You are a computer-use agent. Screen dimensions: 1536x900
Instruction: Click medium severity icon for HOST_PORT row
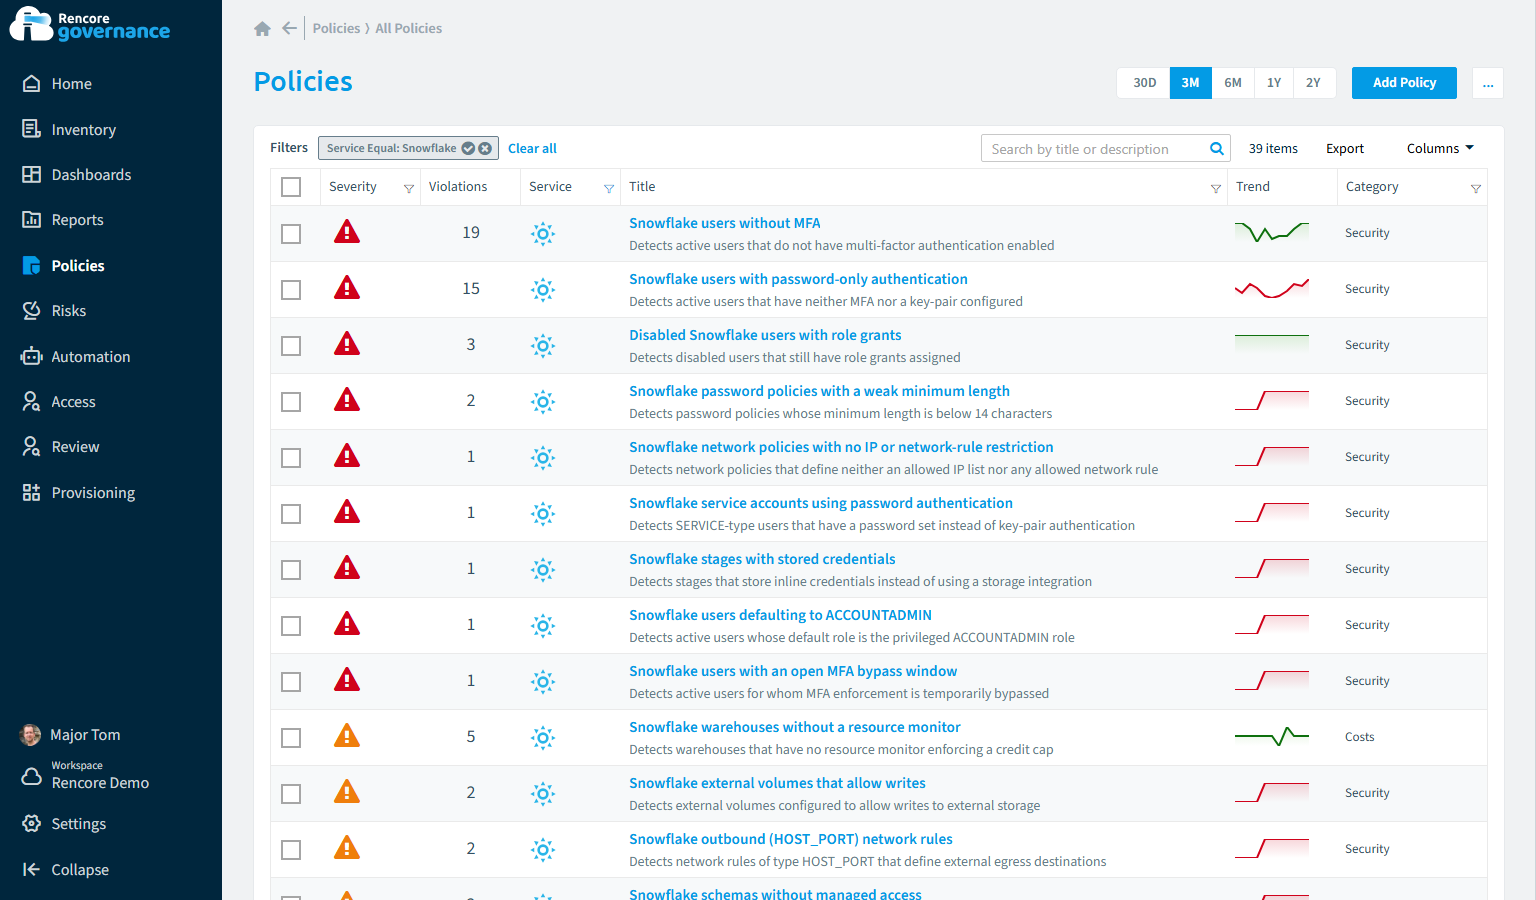pos(347,848)
